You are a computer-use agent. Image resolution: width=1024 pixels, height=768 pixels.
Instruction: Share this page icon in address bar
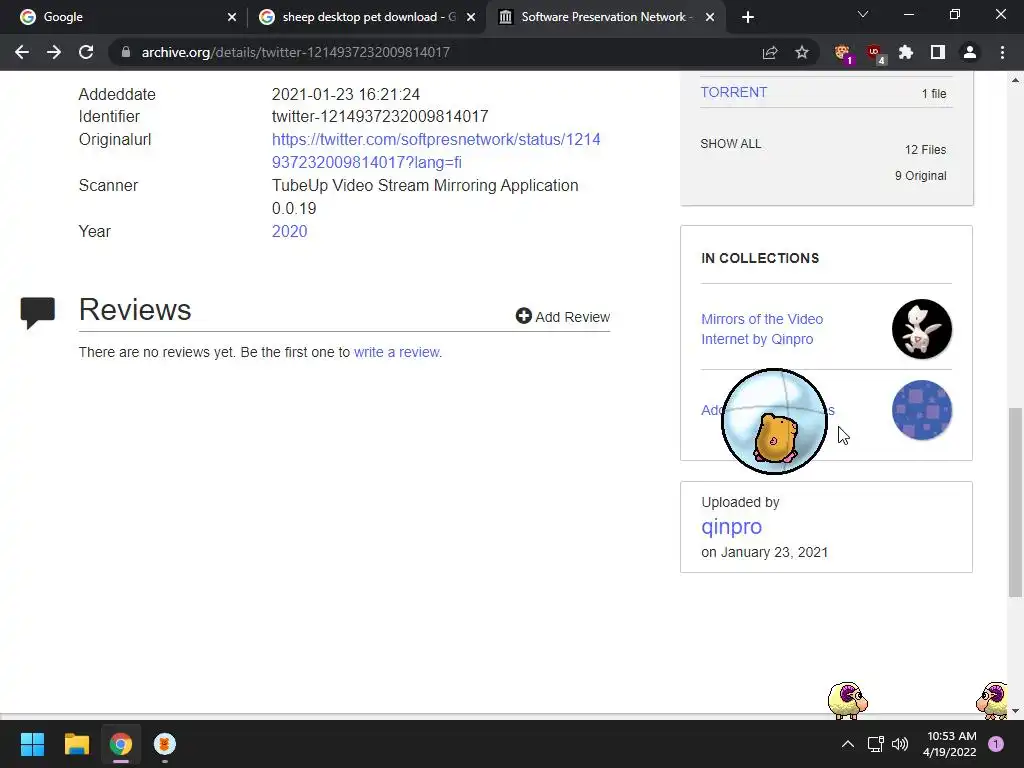tap(770, 52)
